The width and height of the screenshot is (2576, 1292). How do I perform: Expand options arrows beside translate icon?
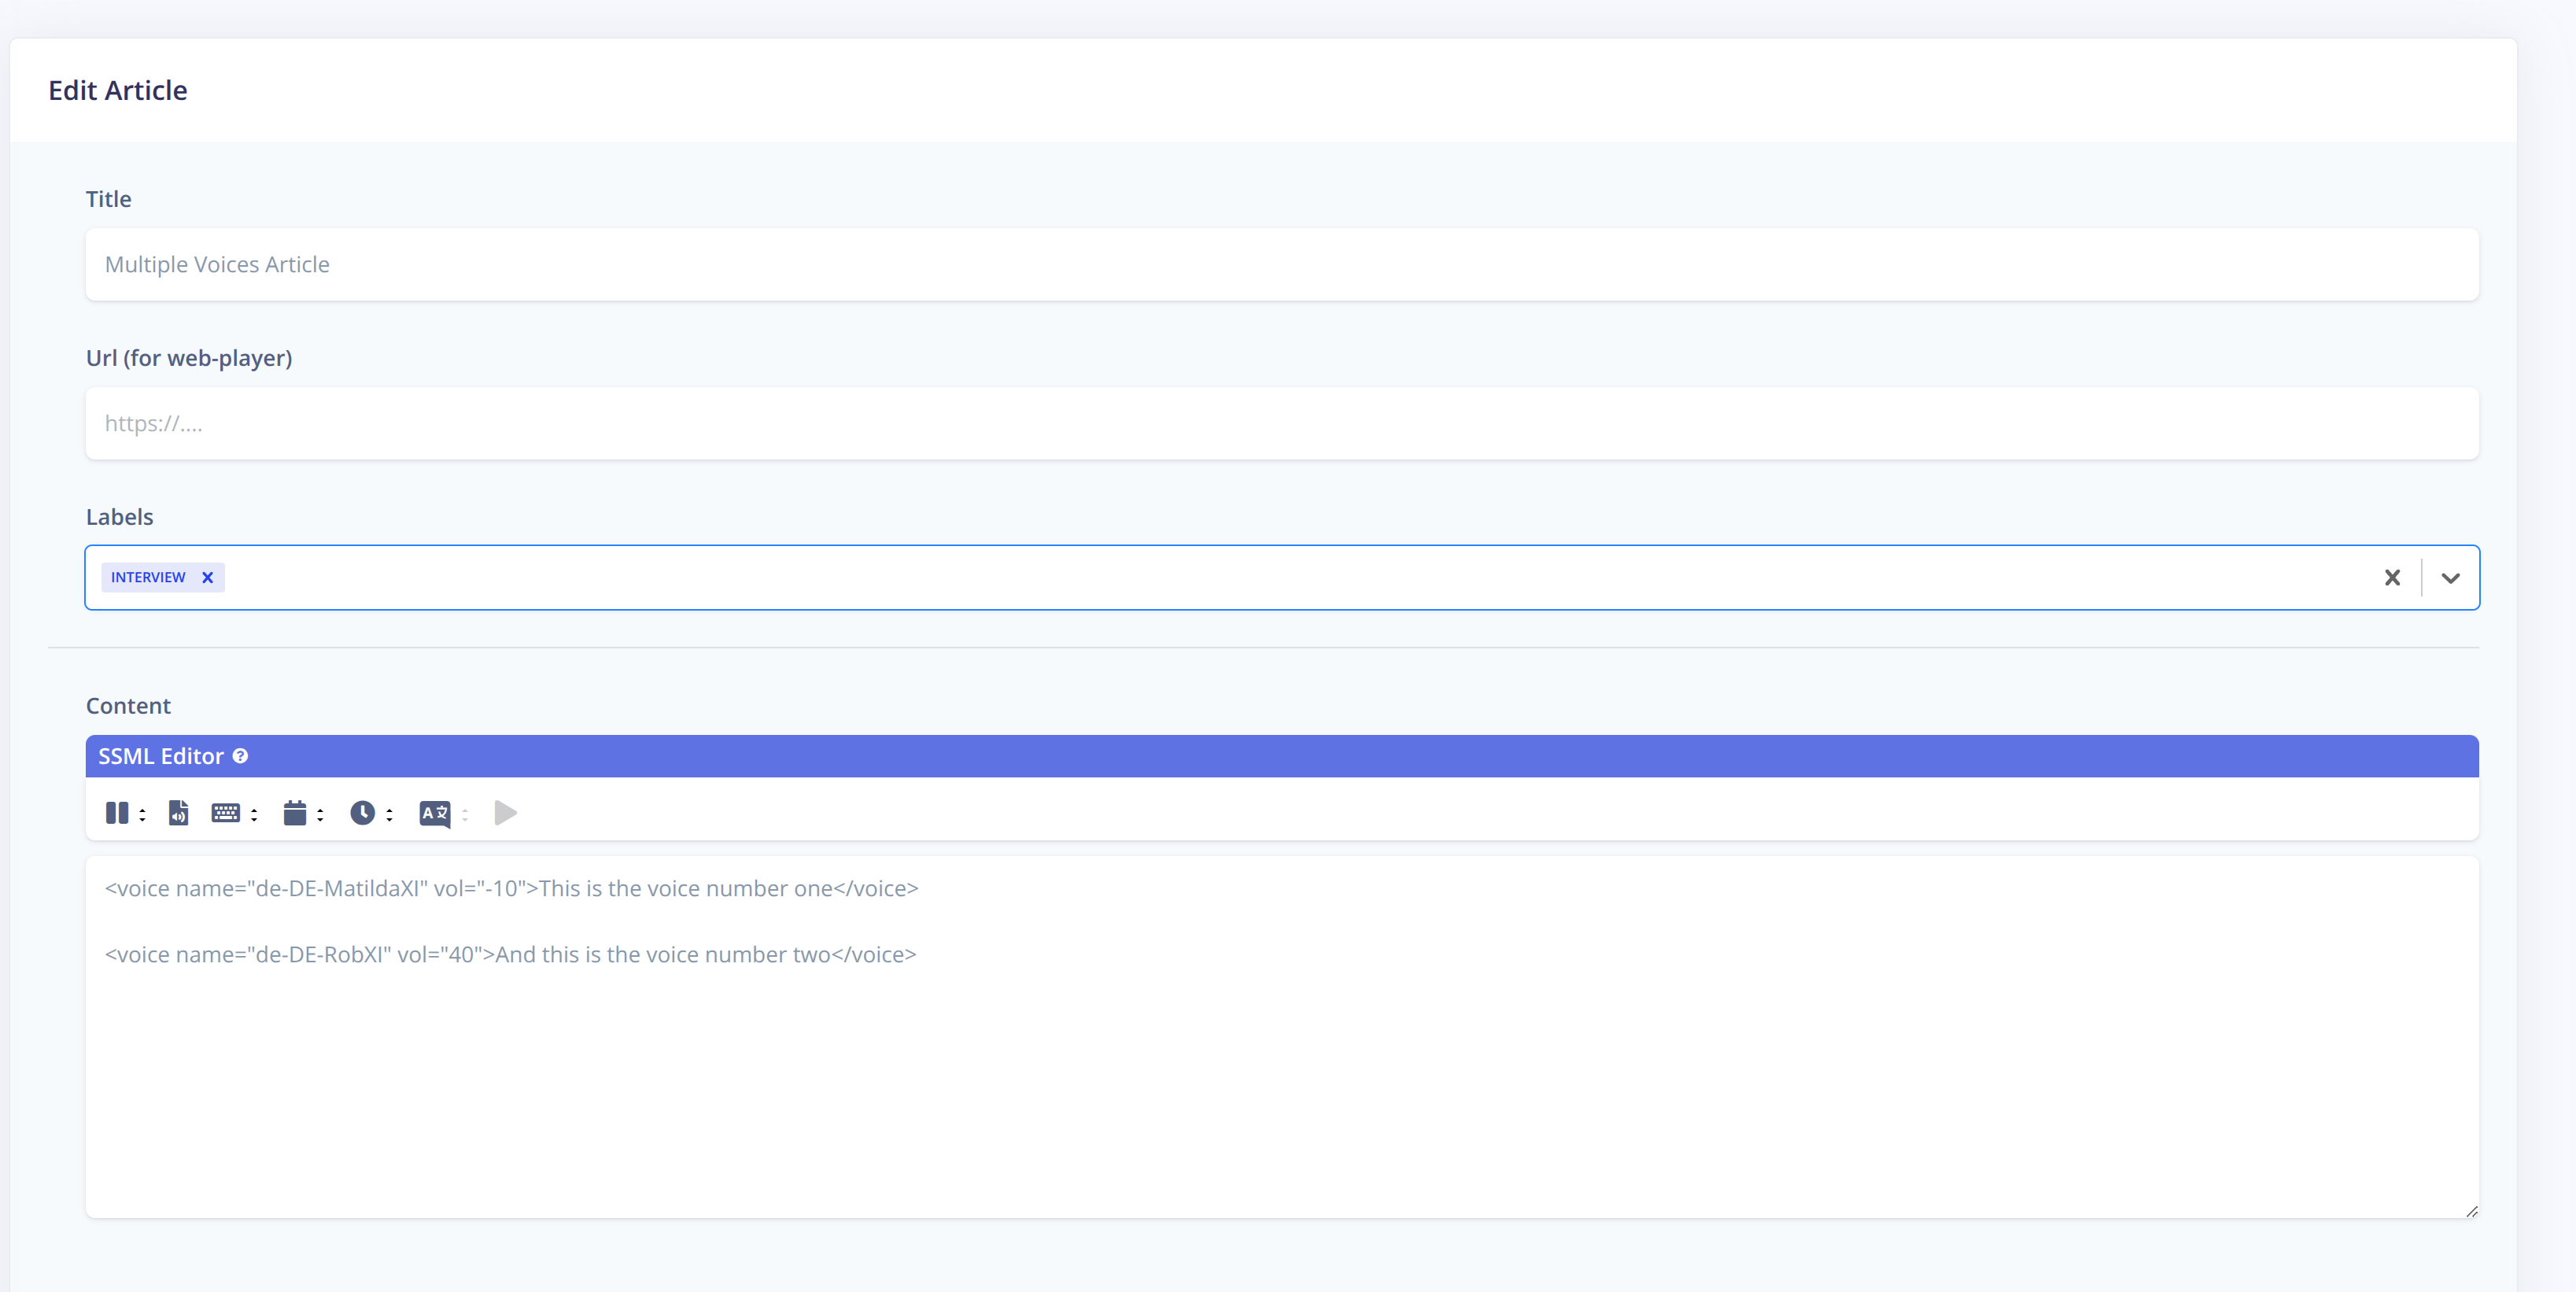pyautogui.click(x=465, y=815)
